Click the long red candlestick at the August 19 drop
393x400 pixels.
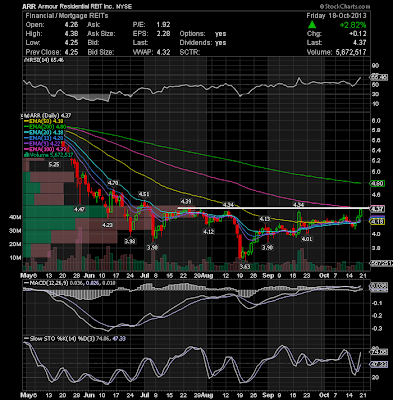pyautogui.click(x=240, y=246)
